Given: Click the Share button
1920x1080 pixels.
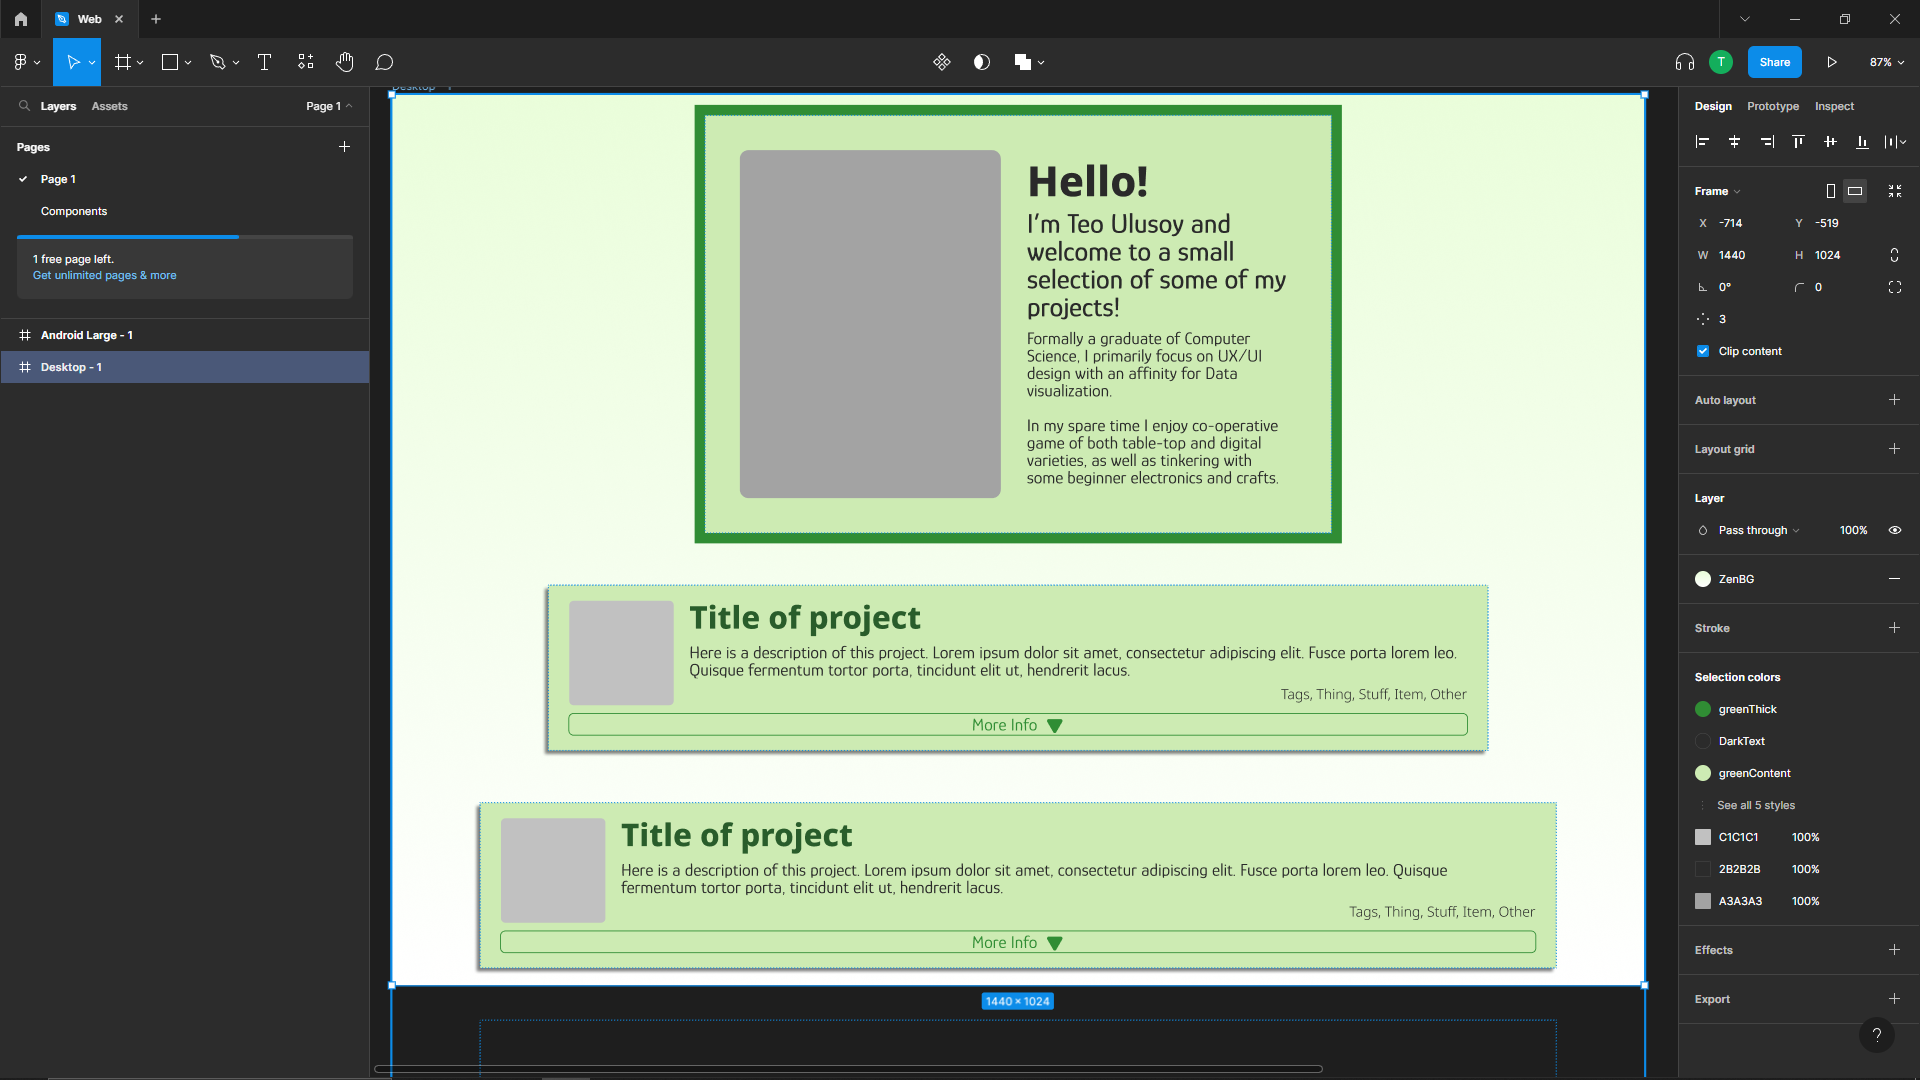Looking at the screenshot, I should (x=1774, y=62).
